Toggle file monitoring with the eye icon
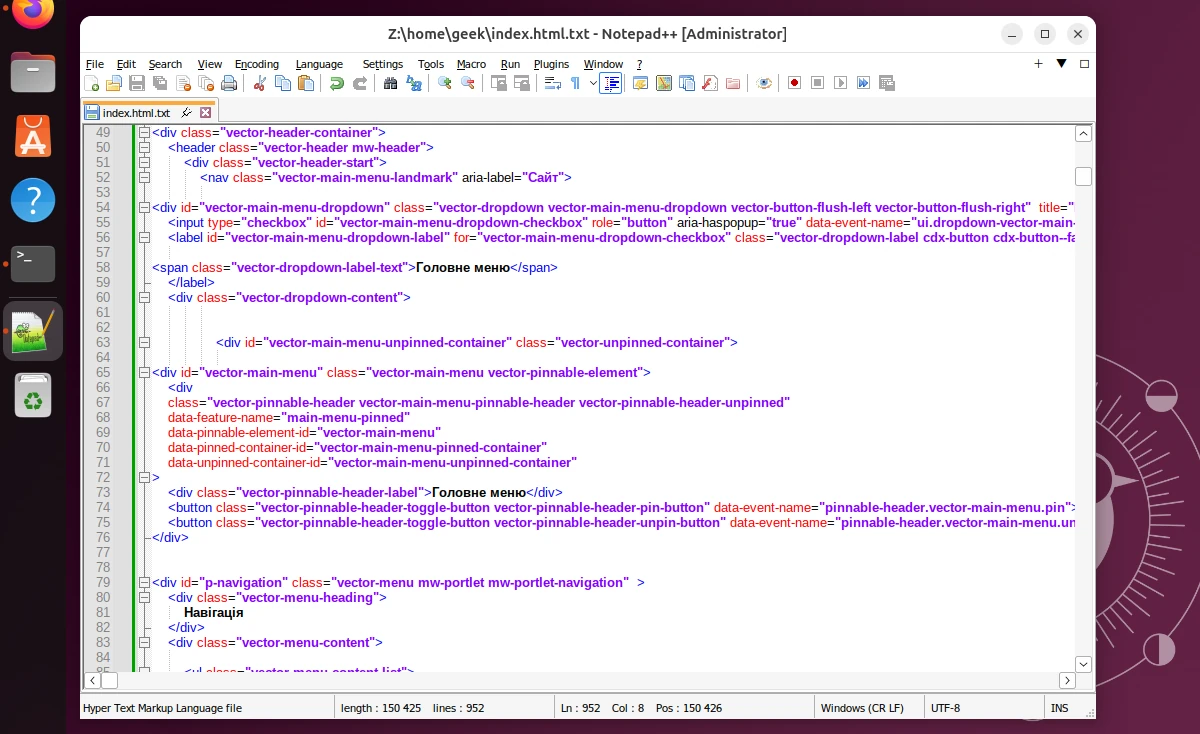The width and height of the screenshot is (1200, 734). pyautogui.click(x=765, y=83)
